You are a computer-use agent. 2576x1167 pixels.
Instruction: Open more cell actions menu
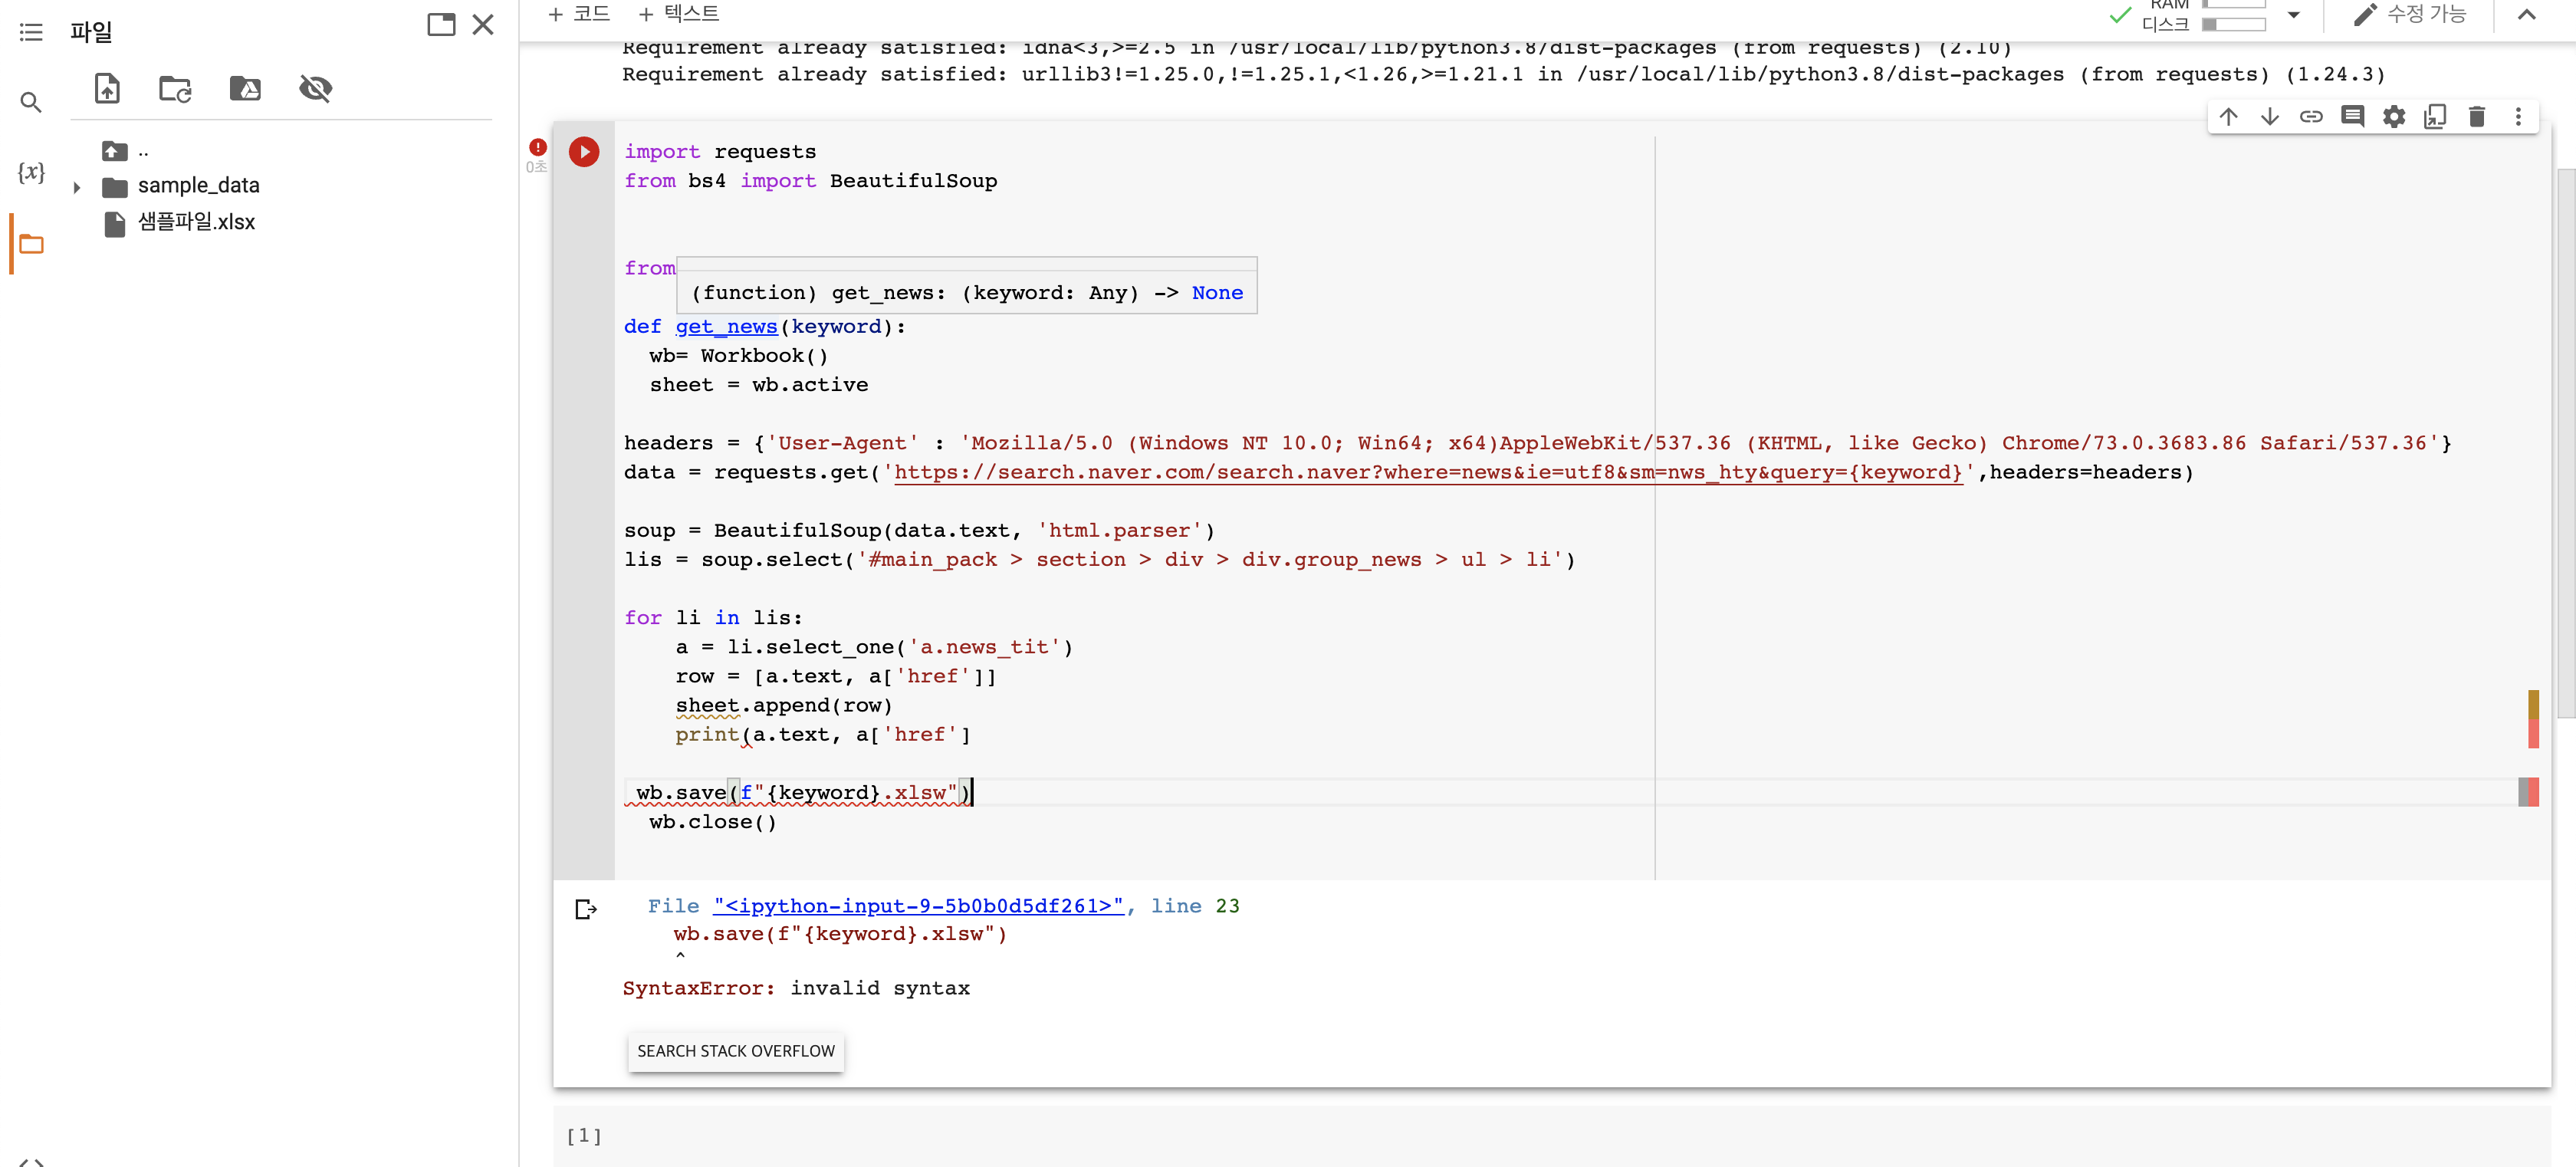point(2518,117)
